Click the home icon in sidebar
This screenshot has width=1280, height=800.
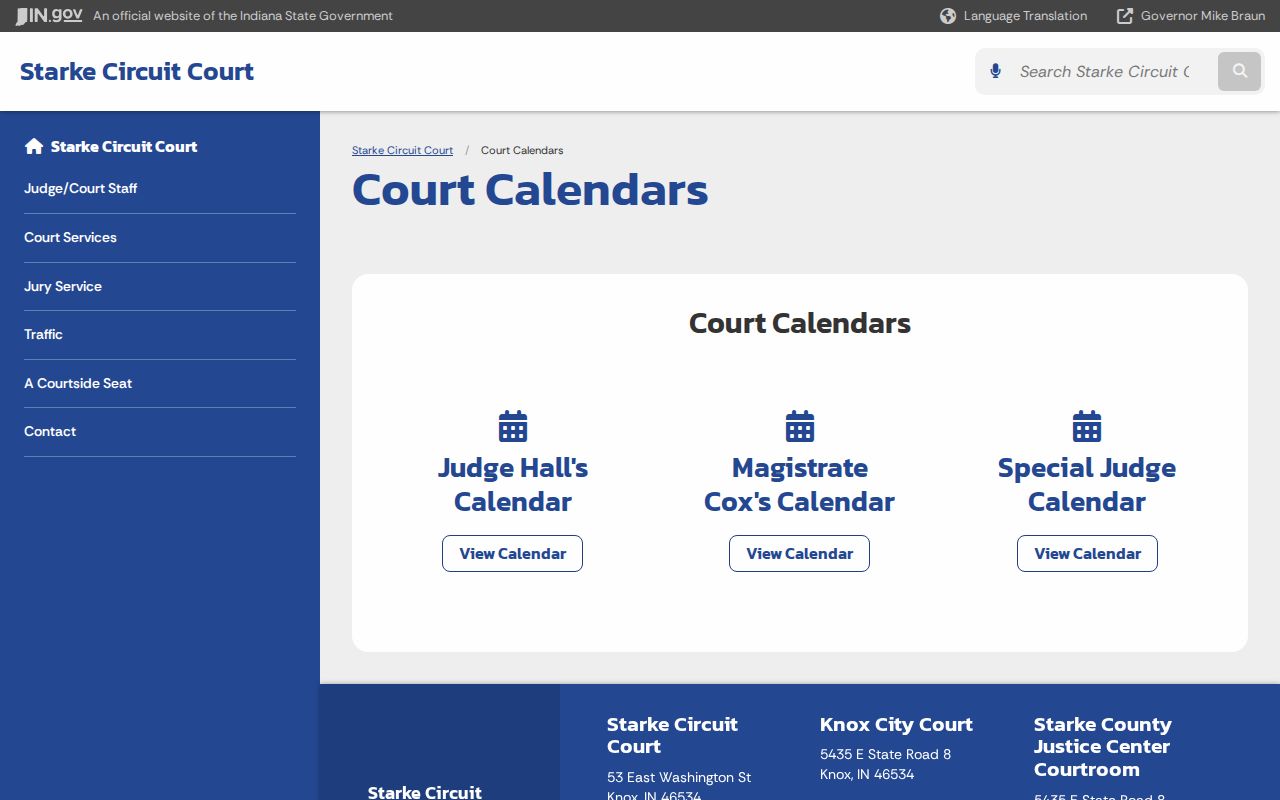[x=34, y=146]
